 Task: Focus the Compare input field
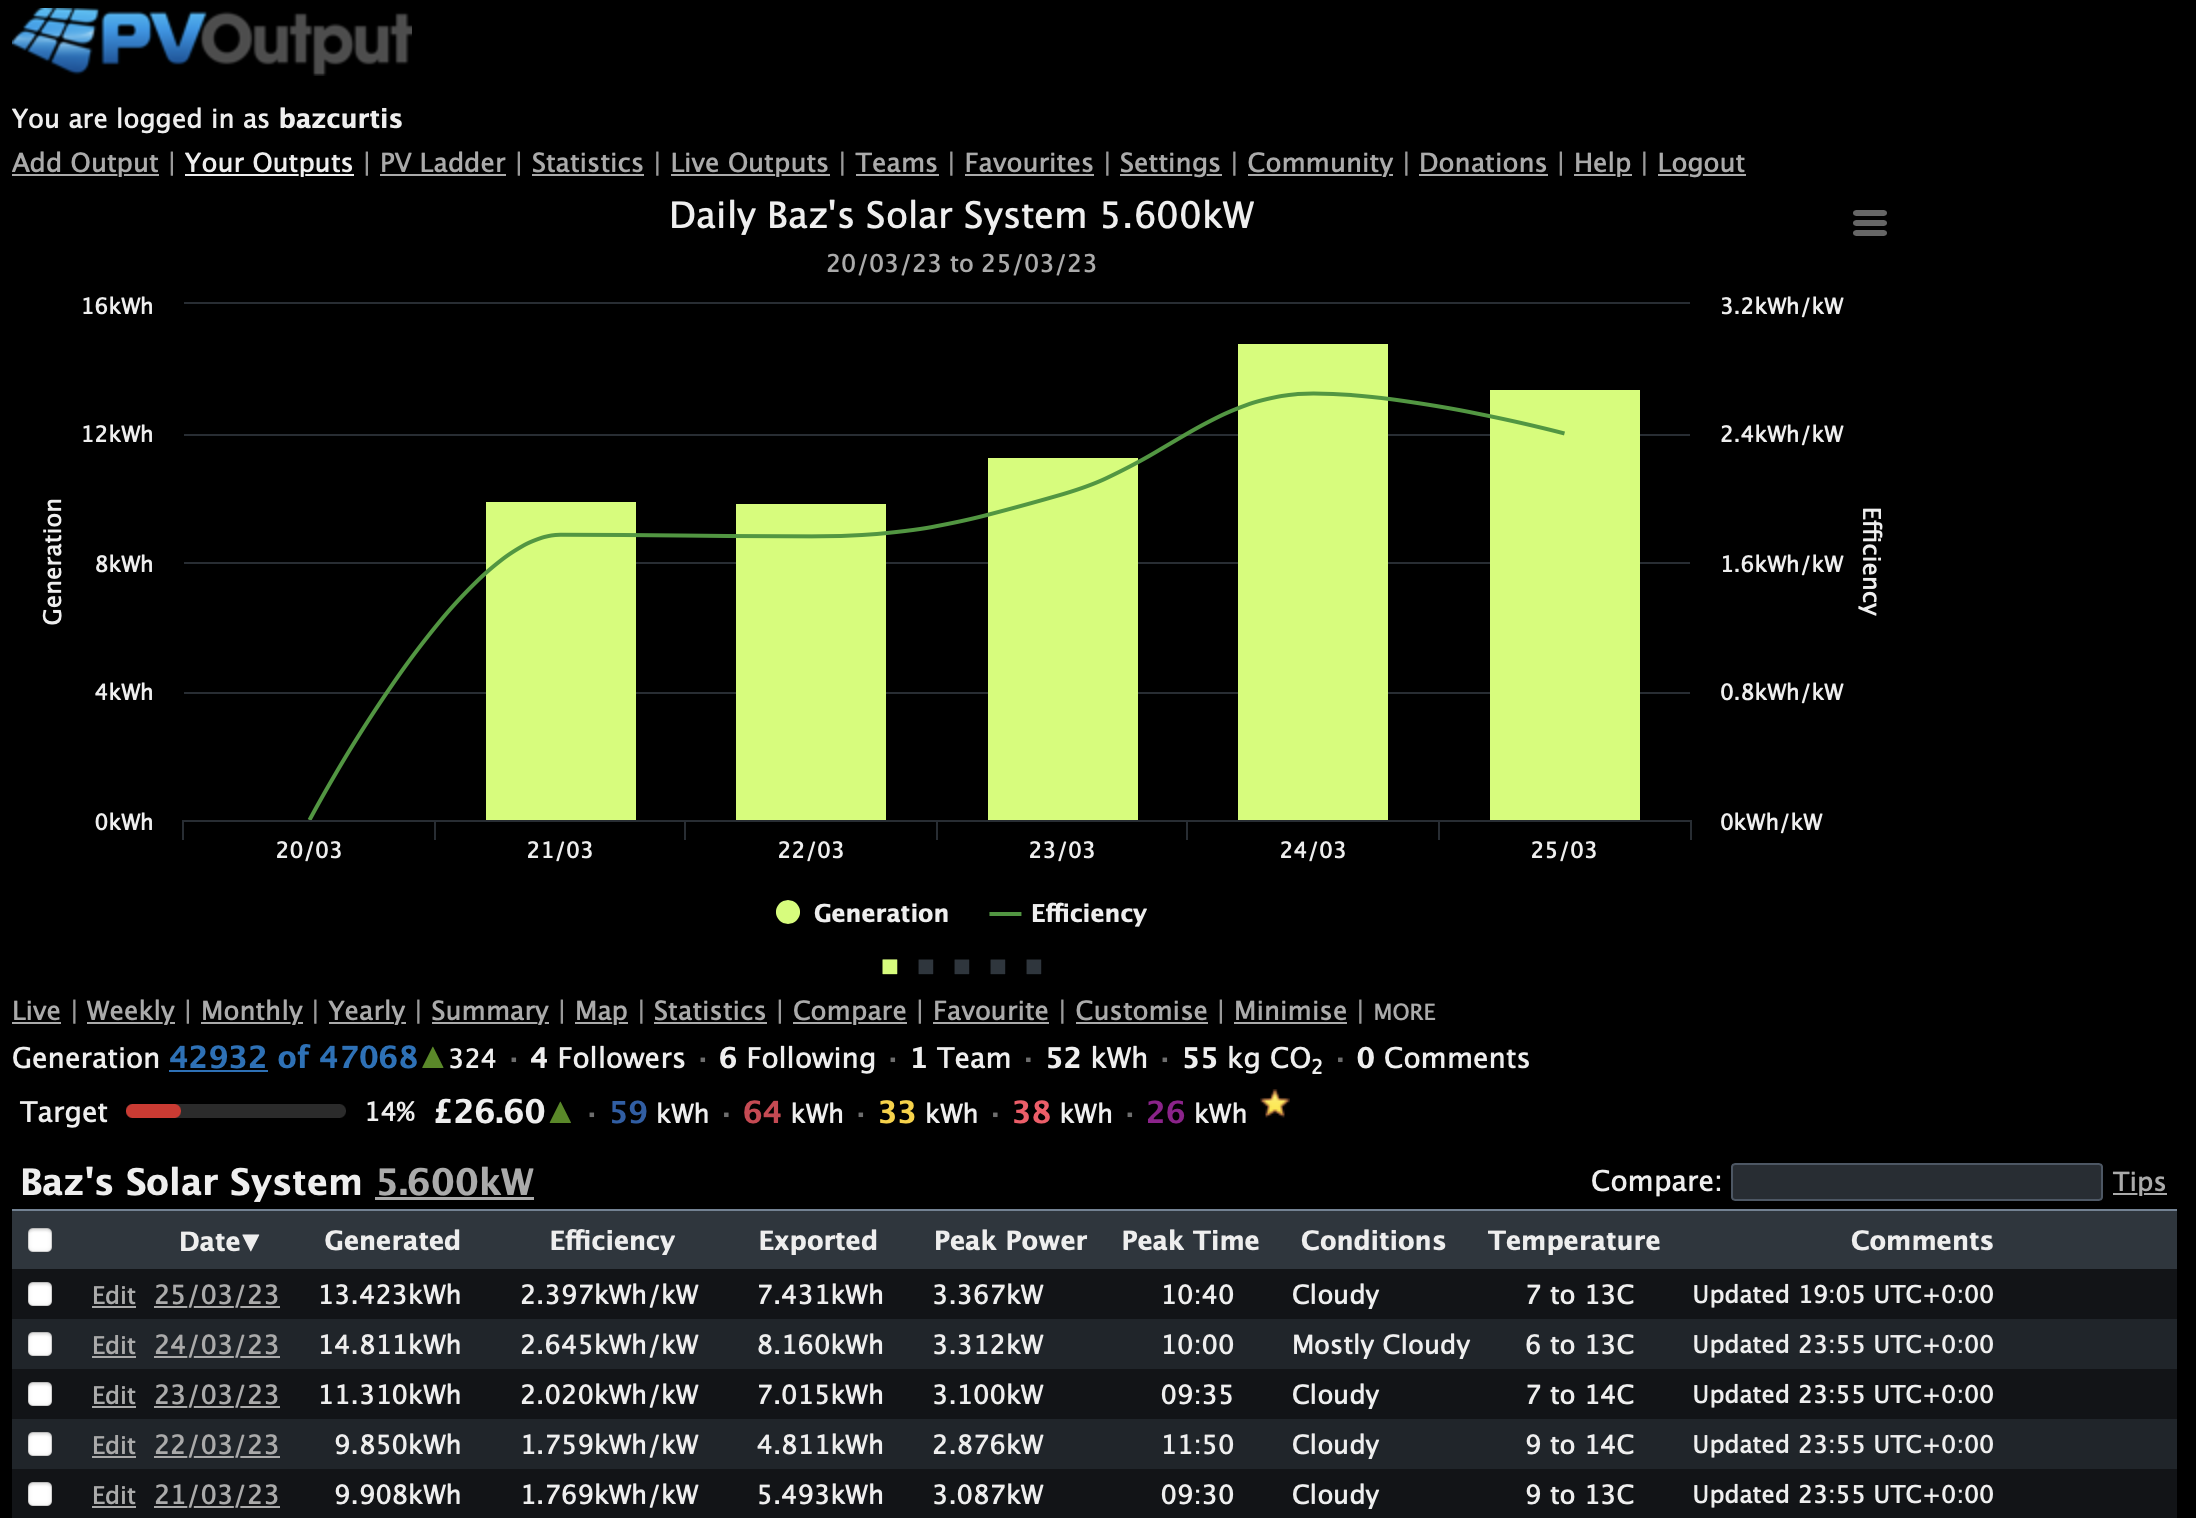coord(1915,1182)
